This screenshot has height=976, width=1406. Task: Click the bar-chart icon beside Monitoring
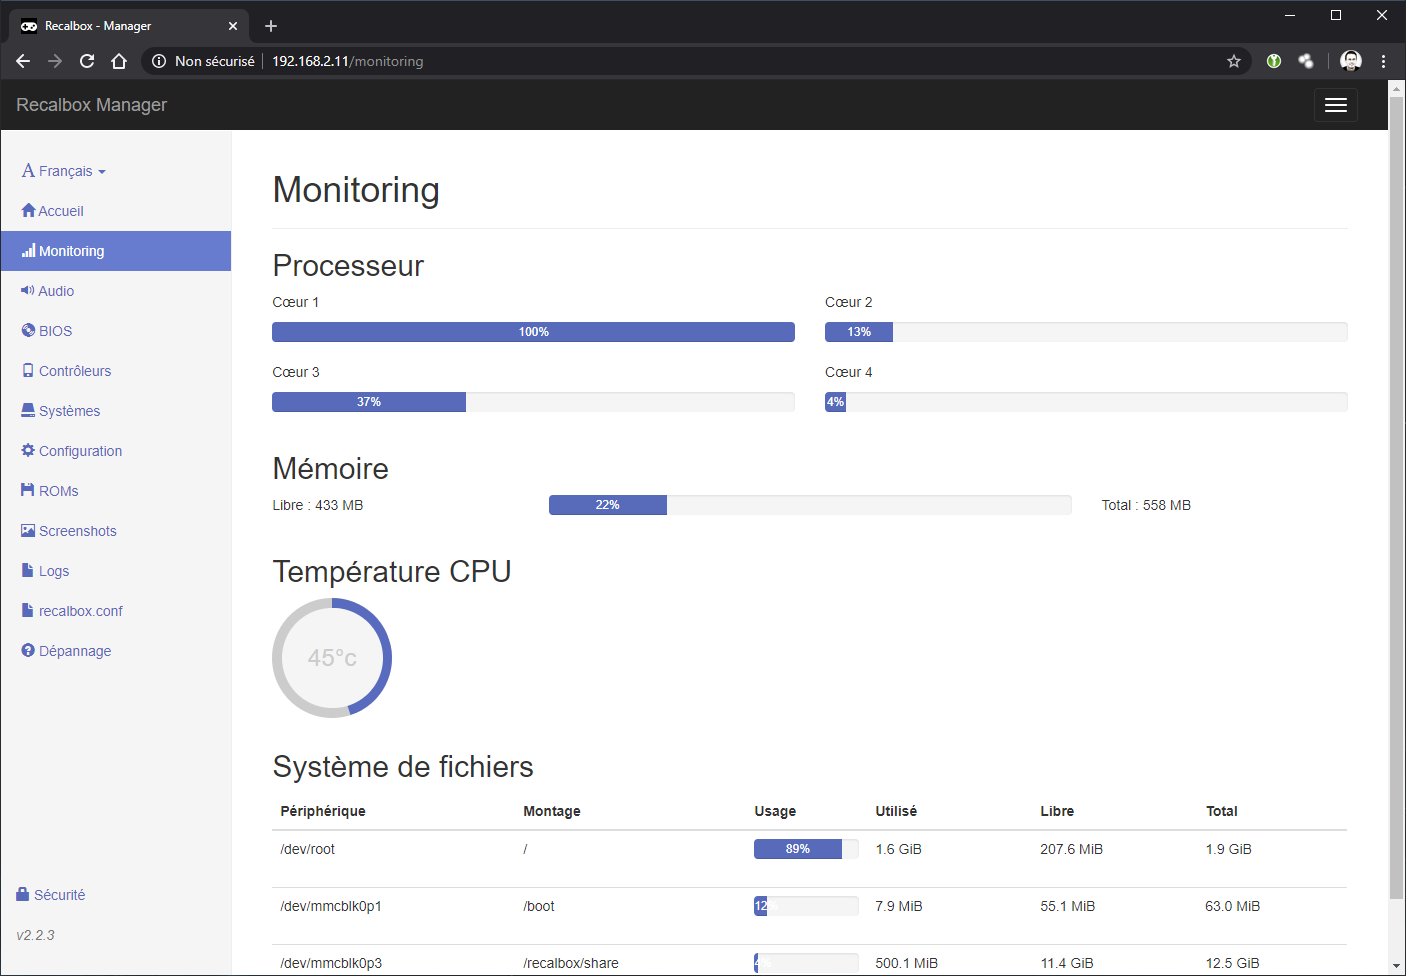tap(28, 251)
